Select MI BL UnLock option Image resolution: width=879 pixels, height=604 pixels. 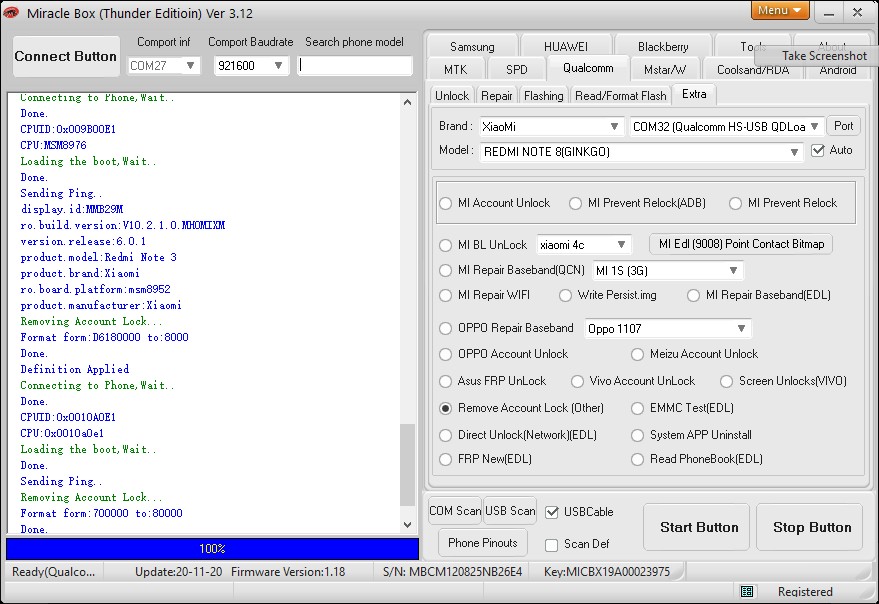446,245
